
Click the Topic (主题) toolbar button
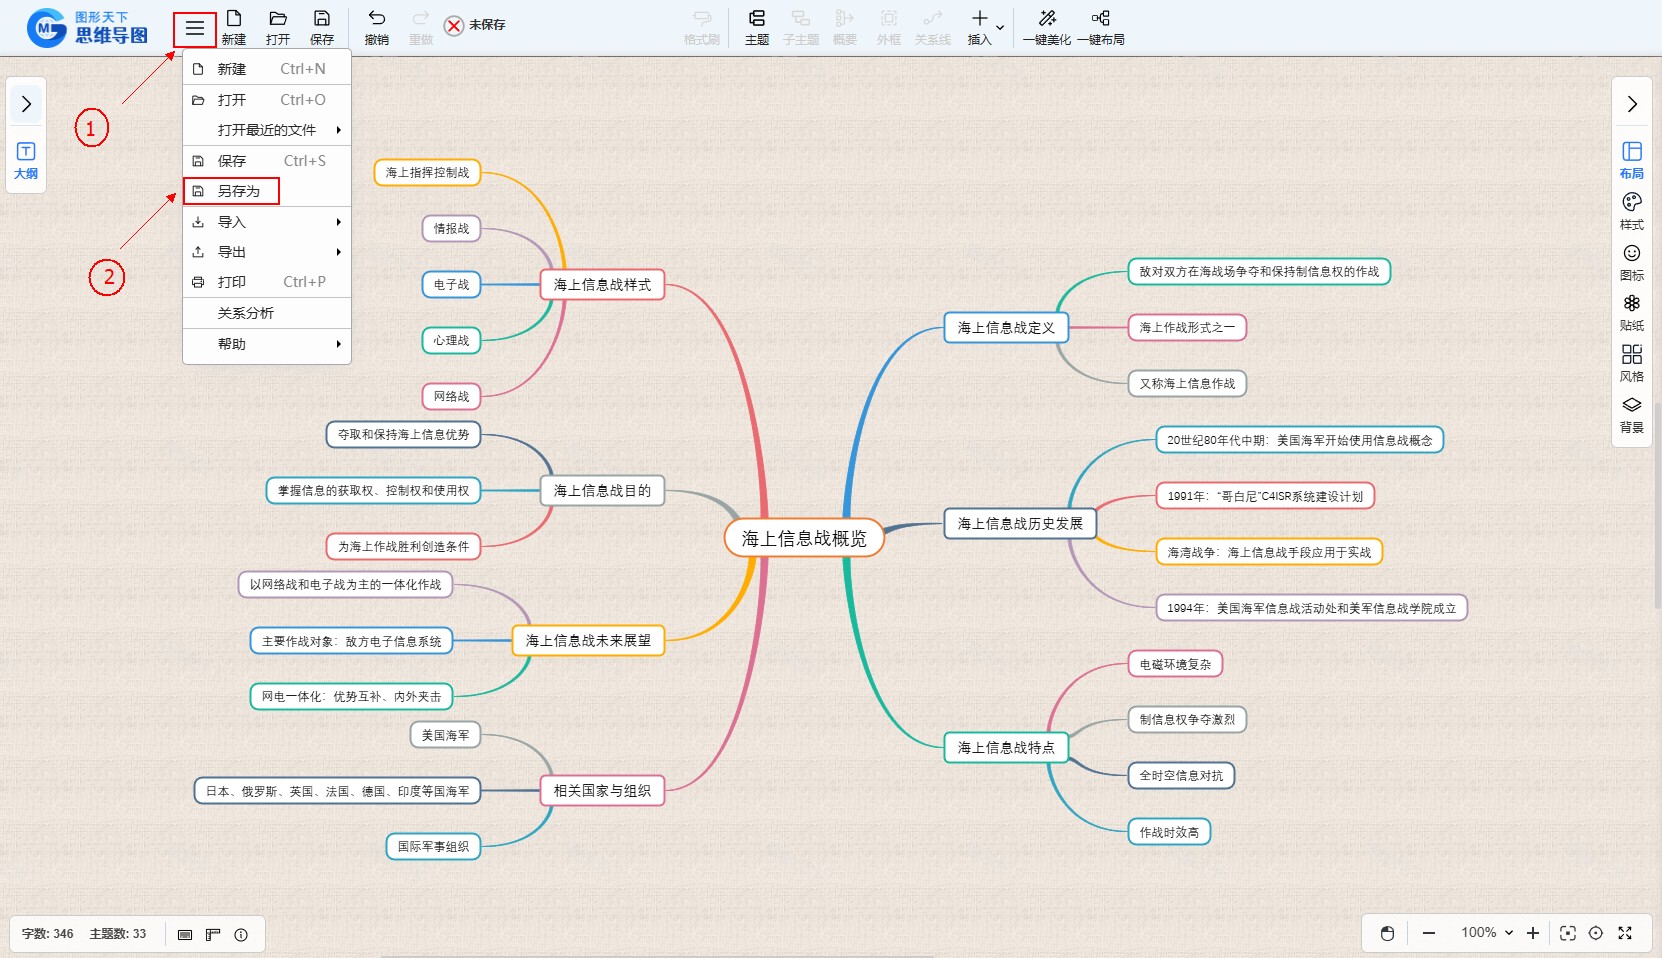(x=756, y=27)
